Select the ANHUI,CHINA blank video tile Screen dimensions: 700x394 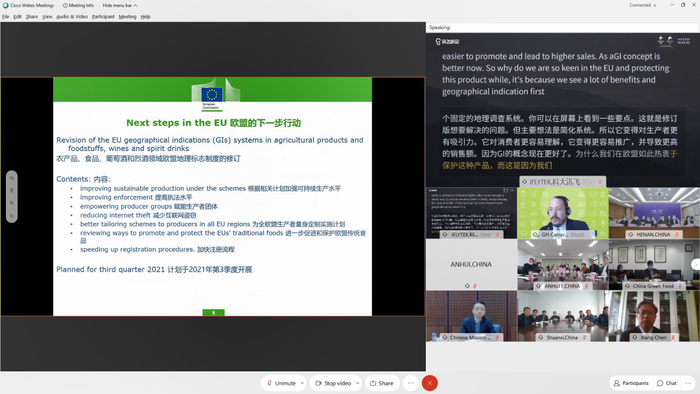[x=471, y=265]
